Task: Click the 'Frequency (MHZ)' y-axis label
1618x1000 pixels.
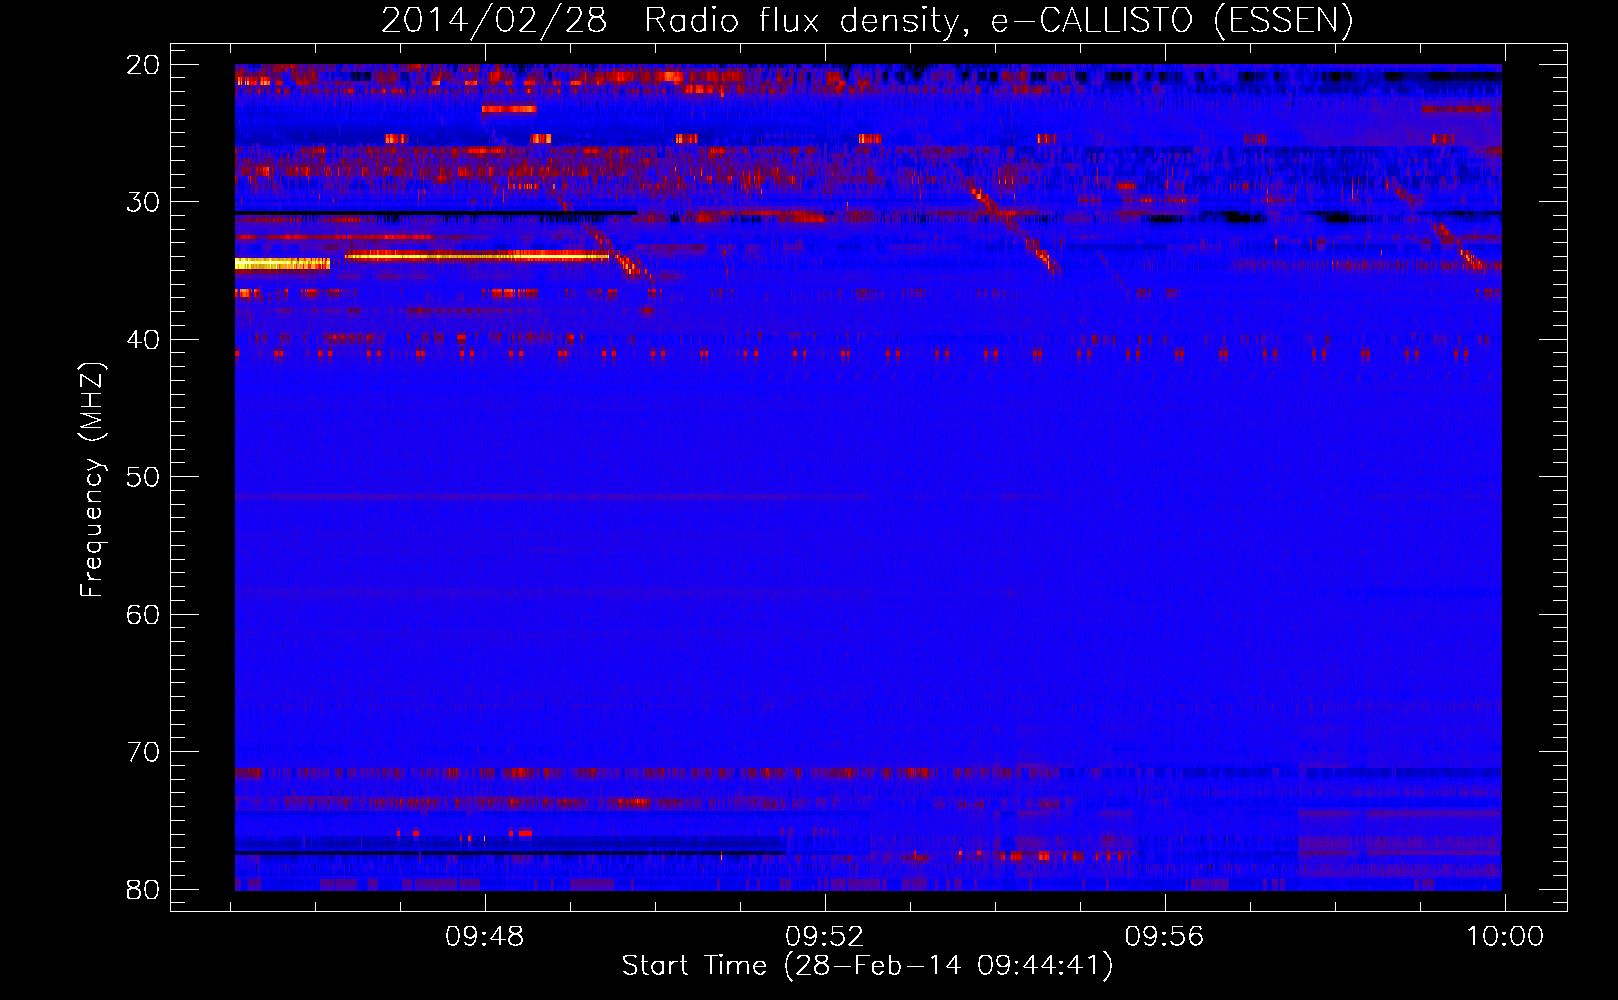Action: tap(91, 480)
